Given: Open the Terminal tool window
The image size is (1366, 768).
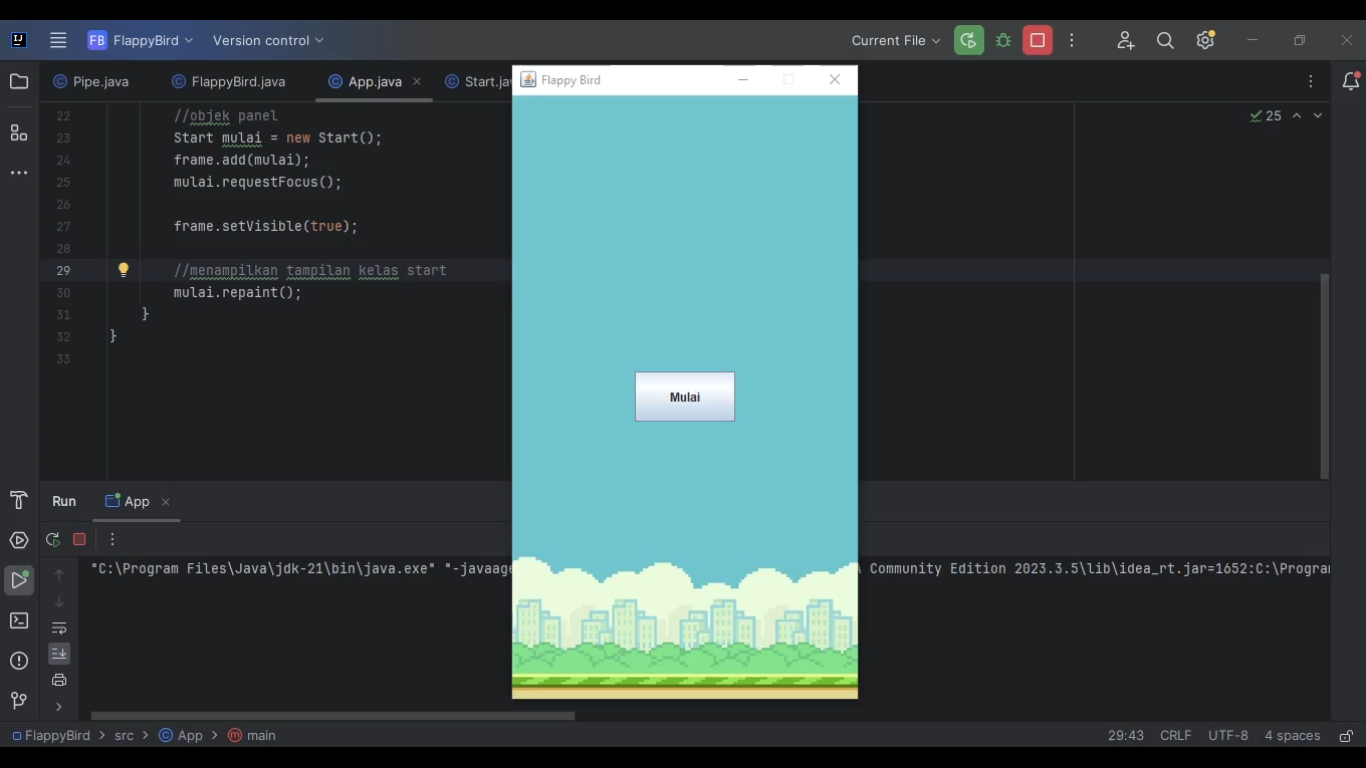Looking at the screenshot, I should [19, 621].
